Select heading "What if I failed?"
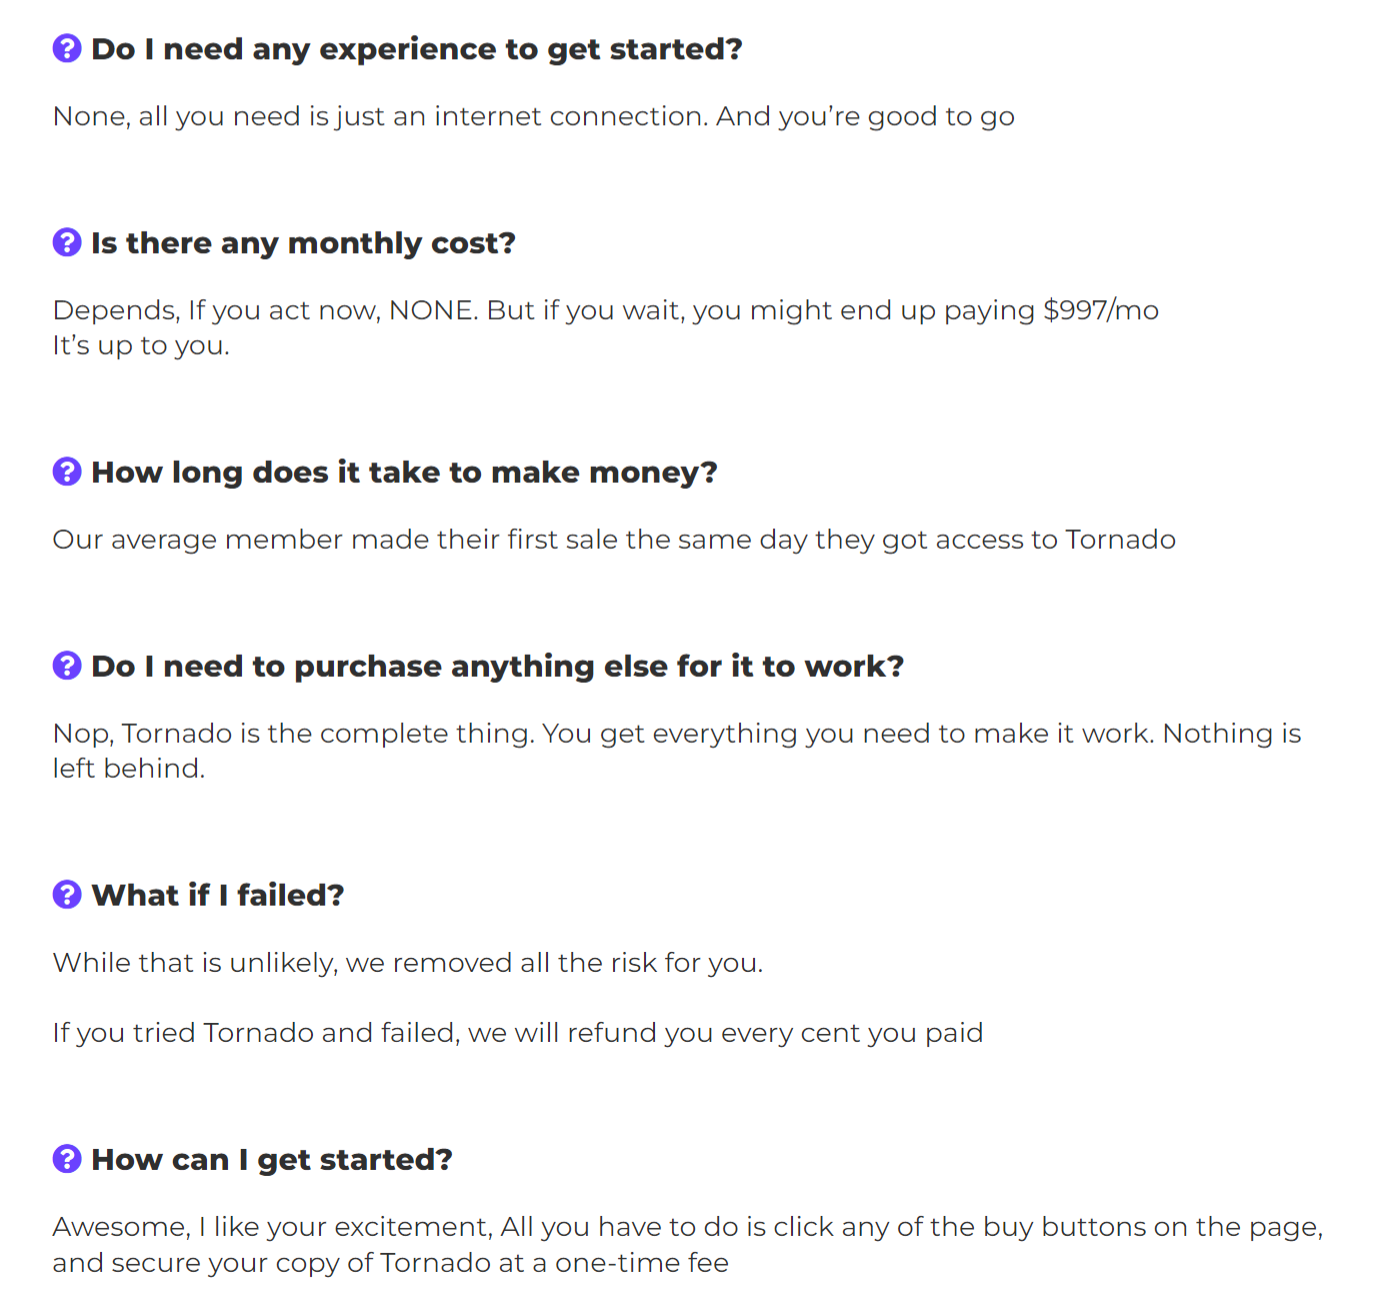 [217, 895]
